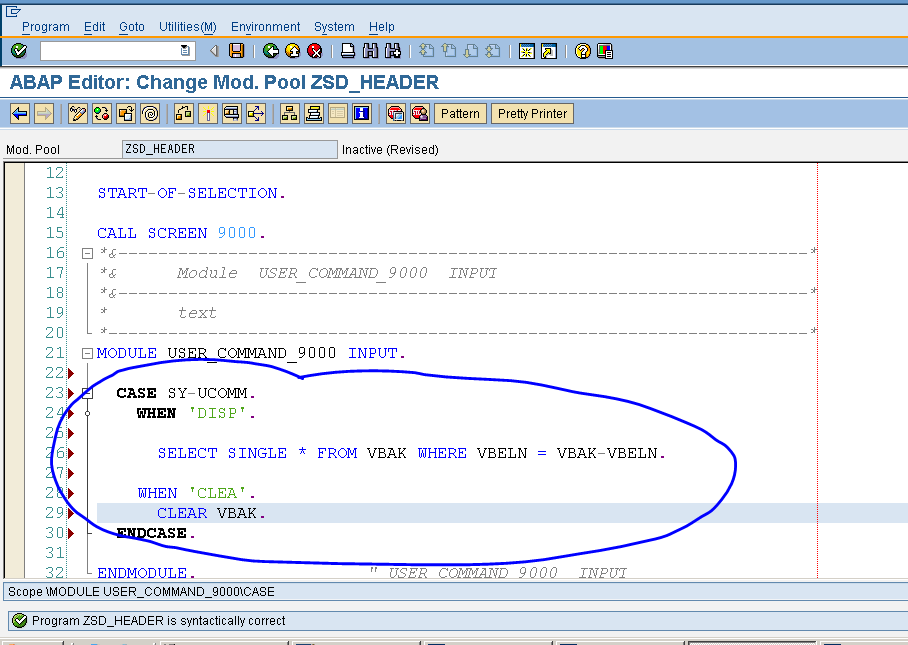The width and height of the screenshot is (908, 645).
Task: Open the command field dropdown
Action: pyautogui.click(x=185, y=51)
